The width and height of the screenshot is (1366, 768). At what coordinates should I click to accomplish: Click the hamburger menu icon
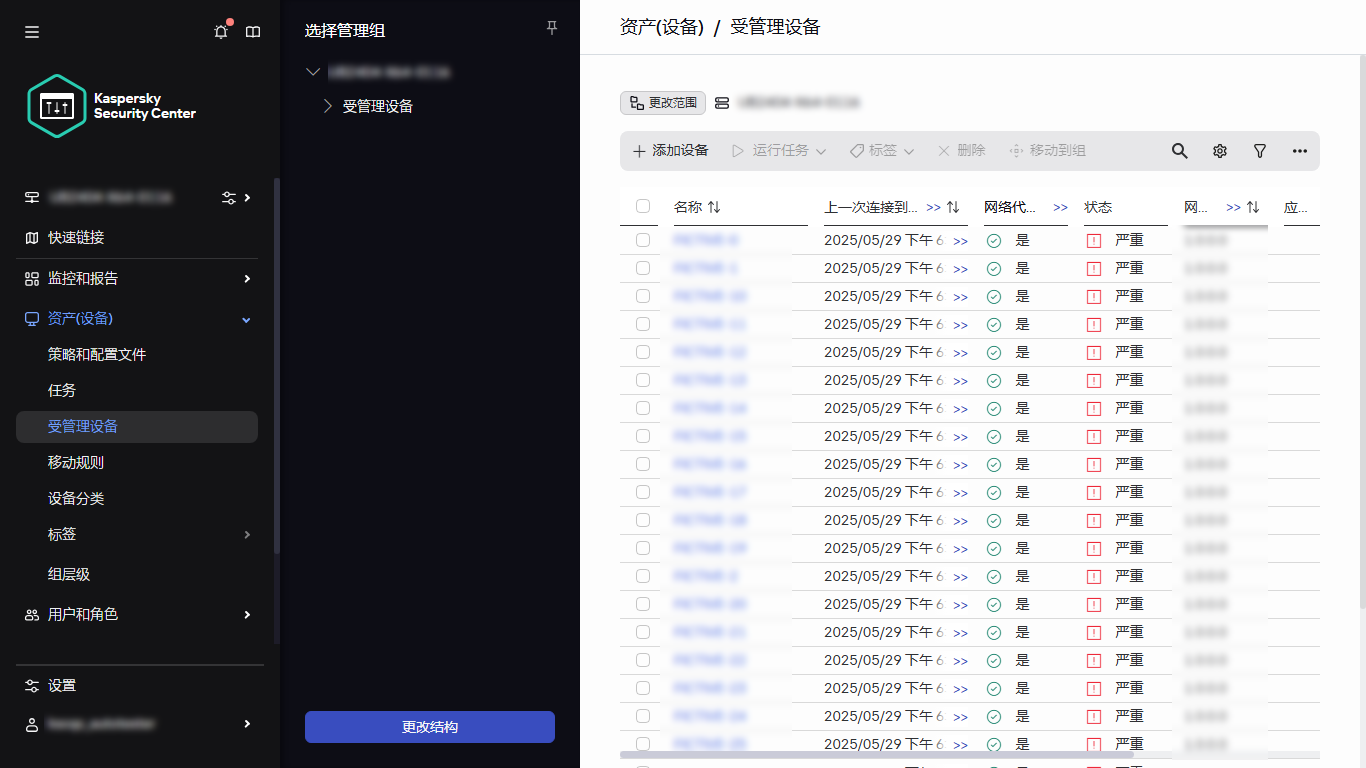click(x=31, y=31)
